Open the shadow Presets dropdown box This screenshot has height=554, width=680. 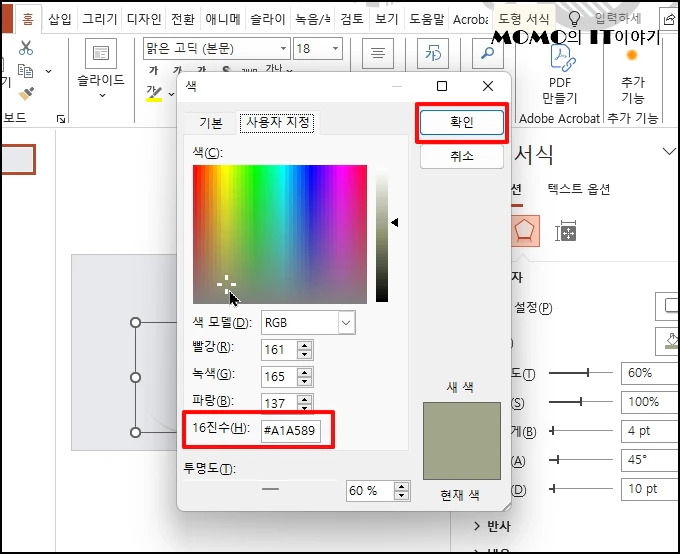tap(668, 306)
